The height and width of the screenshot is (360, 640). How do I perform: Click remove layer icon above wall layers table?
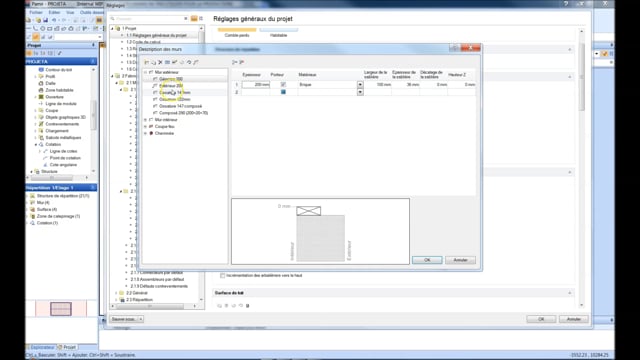click(x=242, y=62)
